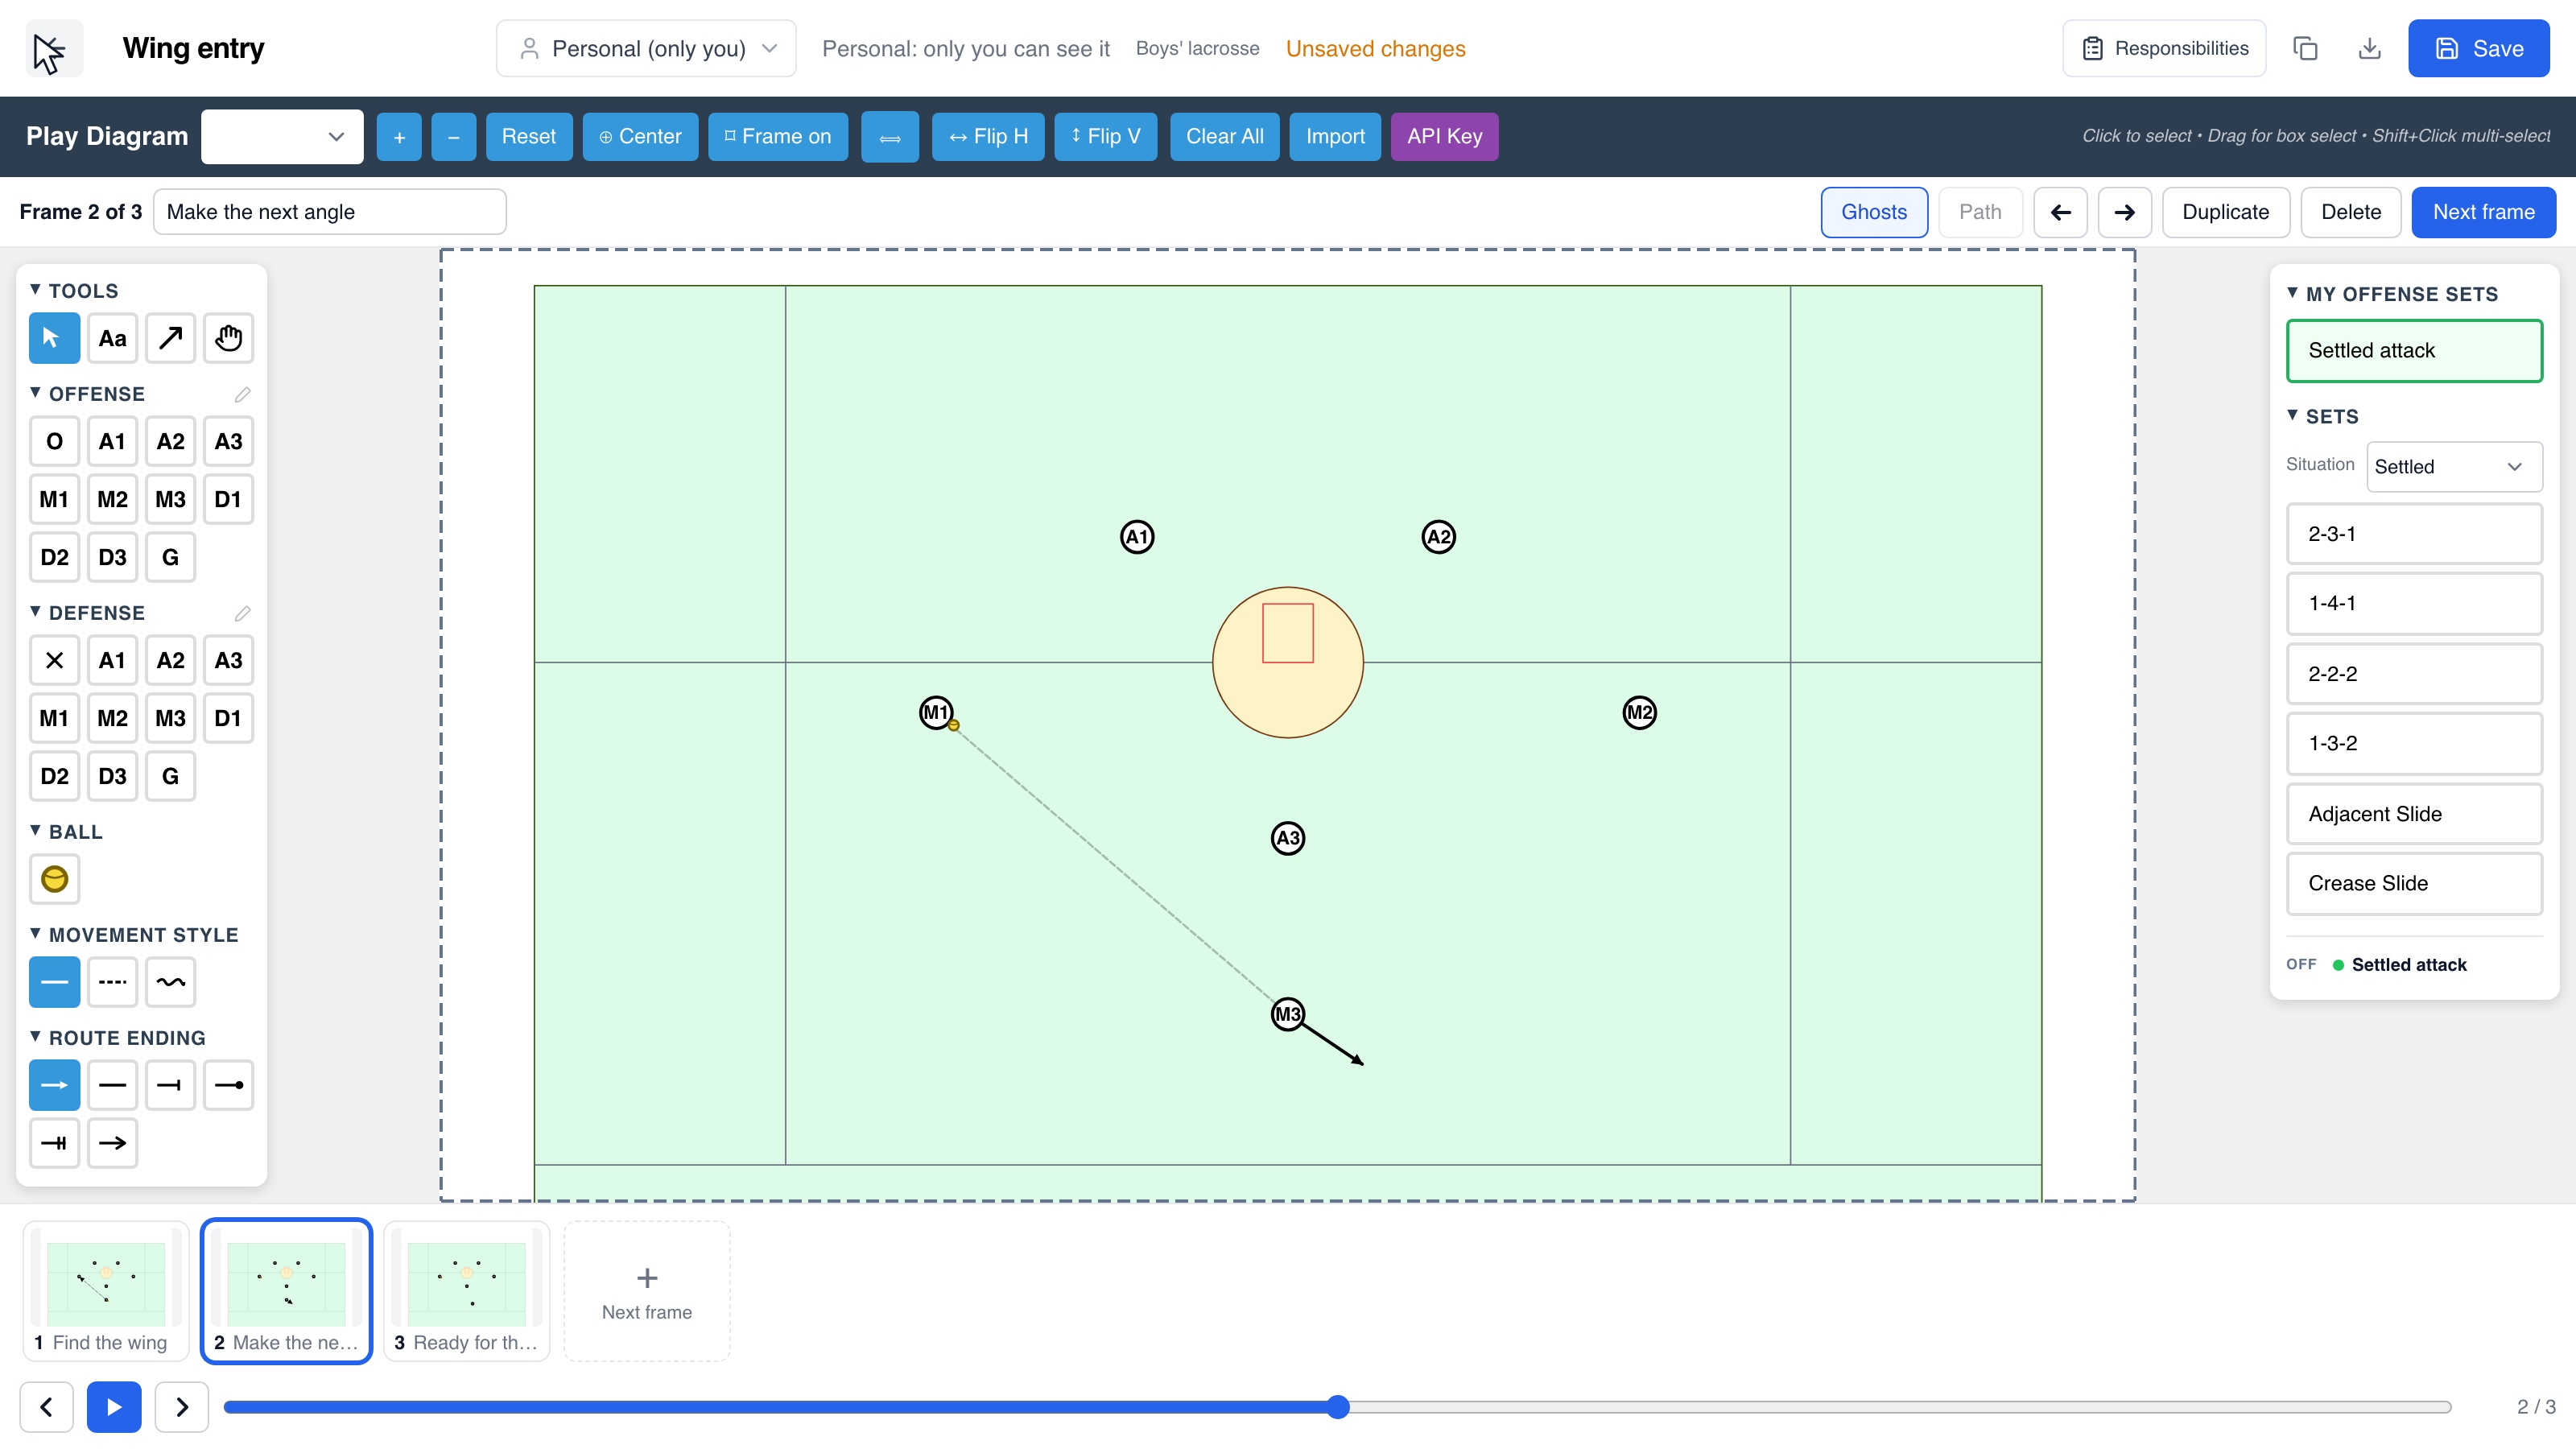Screen dimensions: 2576x1449
Task: Toggle the Ghosts overlay
Action: tap(1874, 212)
